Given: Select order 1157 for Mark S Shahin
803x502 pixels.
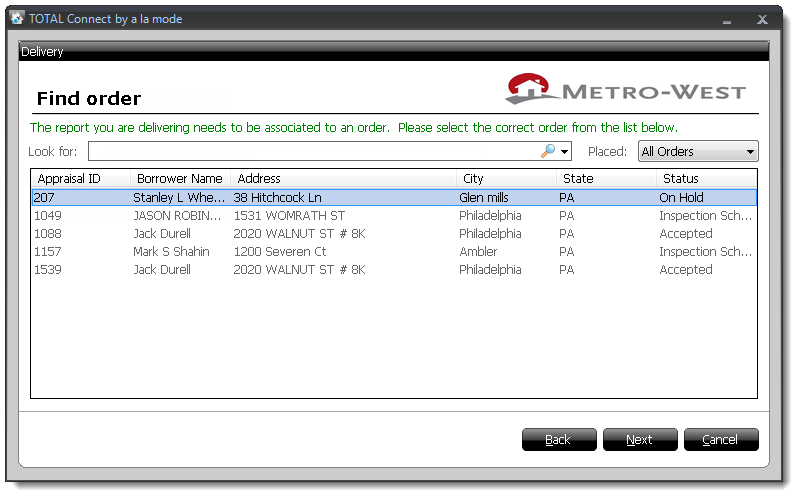Looking at the screenshot, I should pyautogui.click(x=180, y=252).
